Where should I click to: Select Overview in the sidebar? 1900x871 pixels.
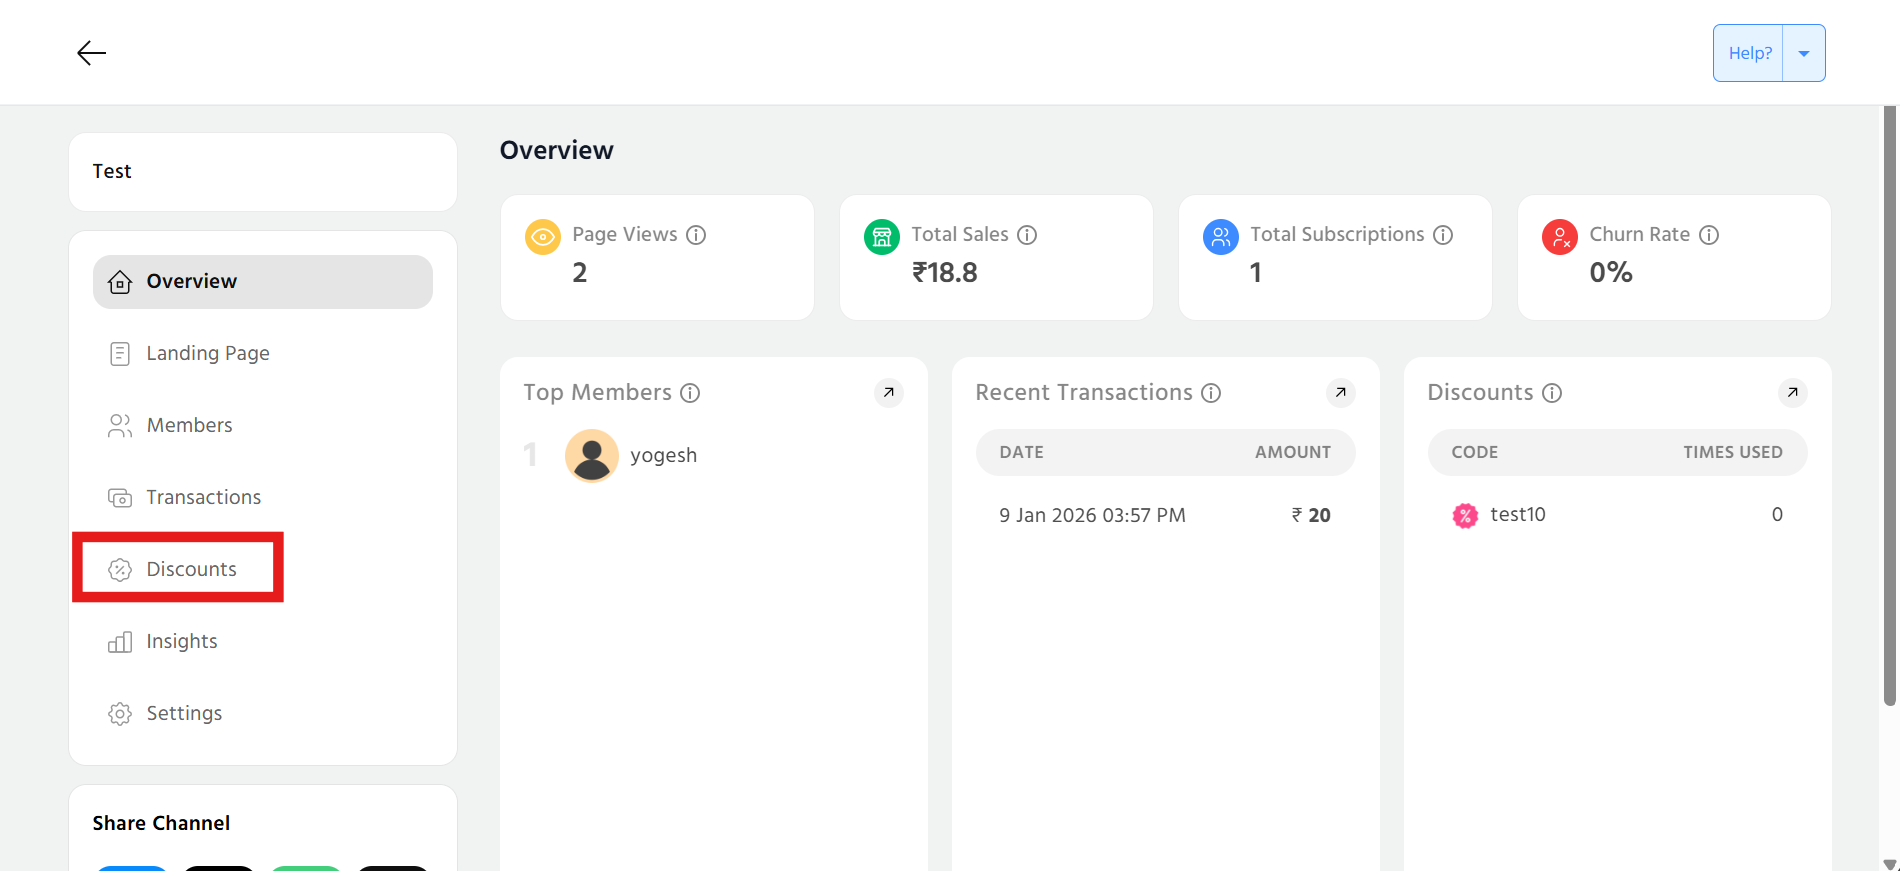point(262,282)
